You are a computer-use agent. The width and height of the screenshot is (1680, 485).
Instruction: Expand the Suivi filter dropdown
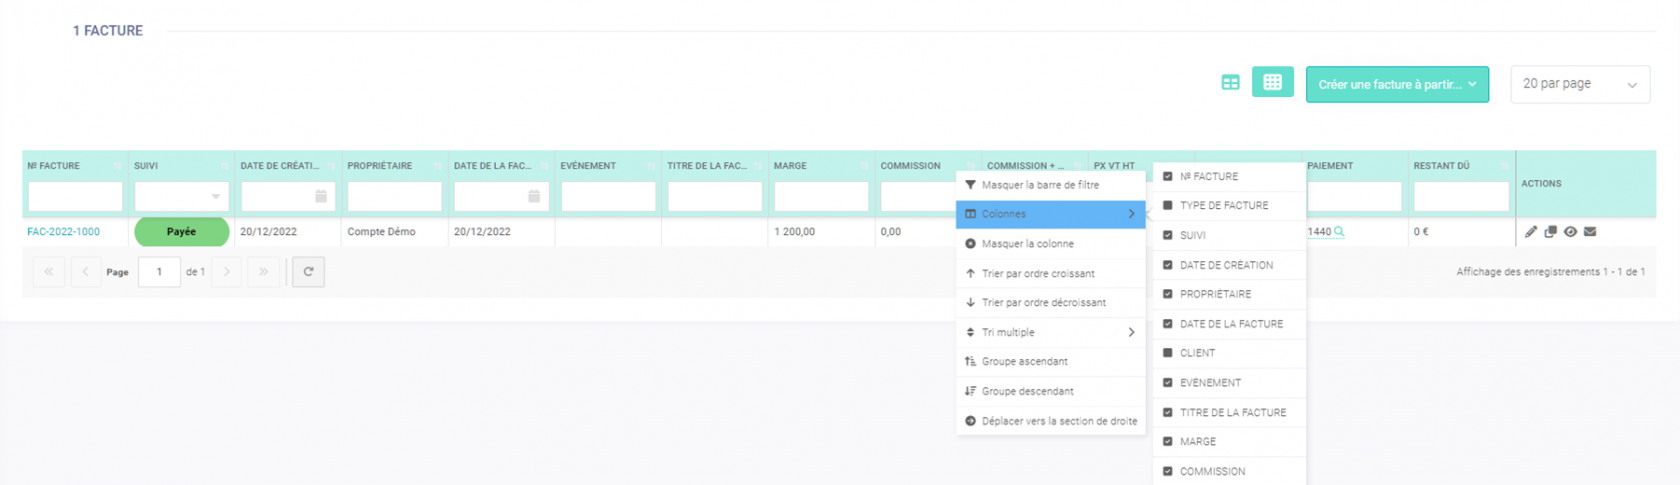coord(215,197)
